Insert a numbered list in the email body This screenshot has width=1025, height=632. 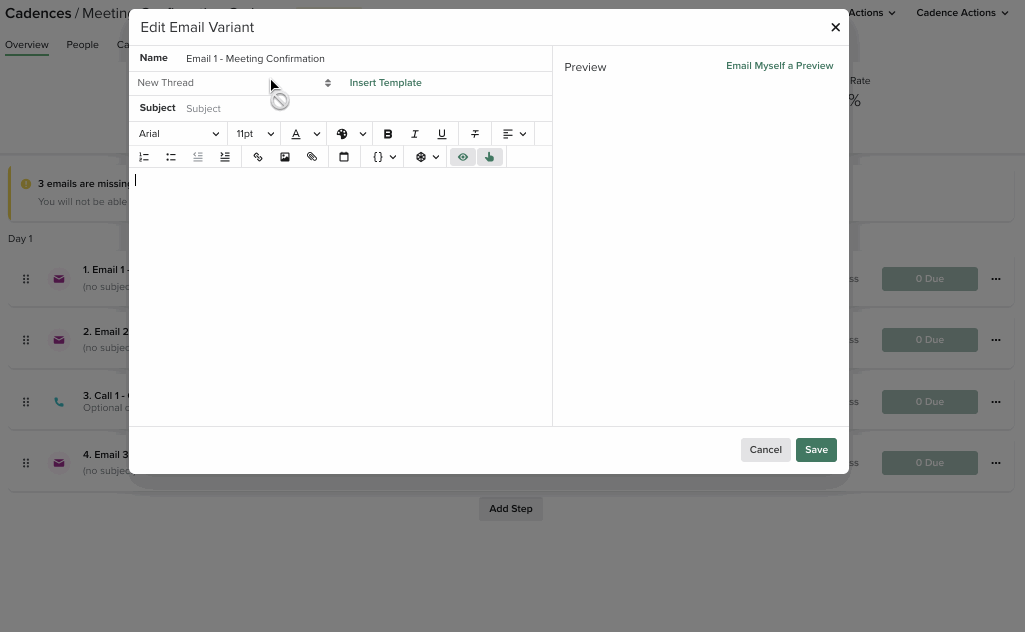(x=143, y=157)
